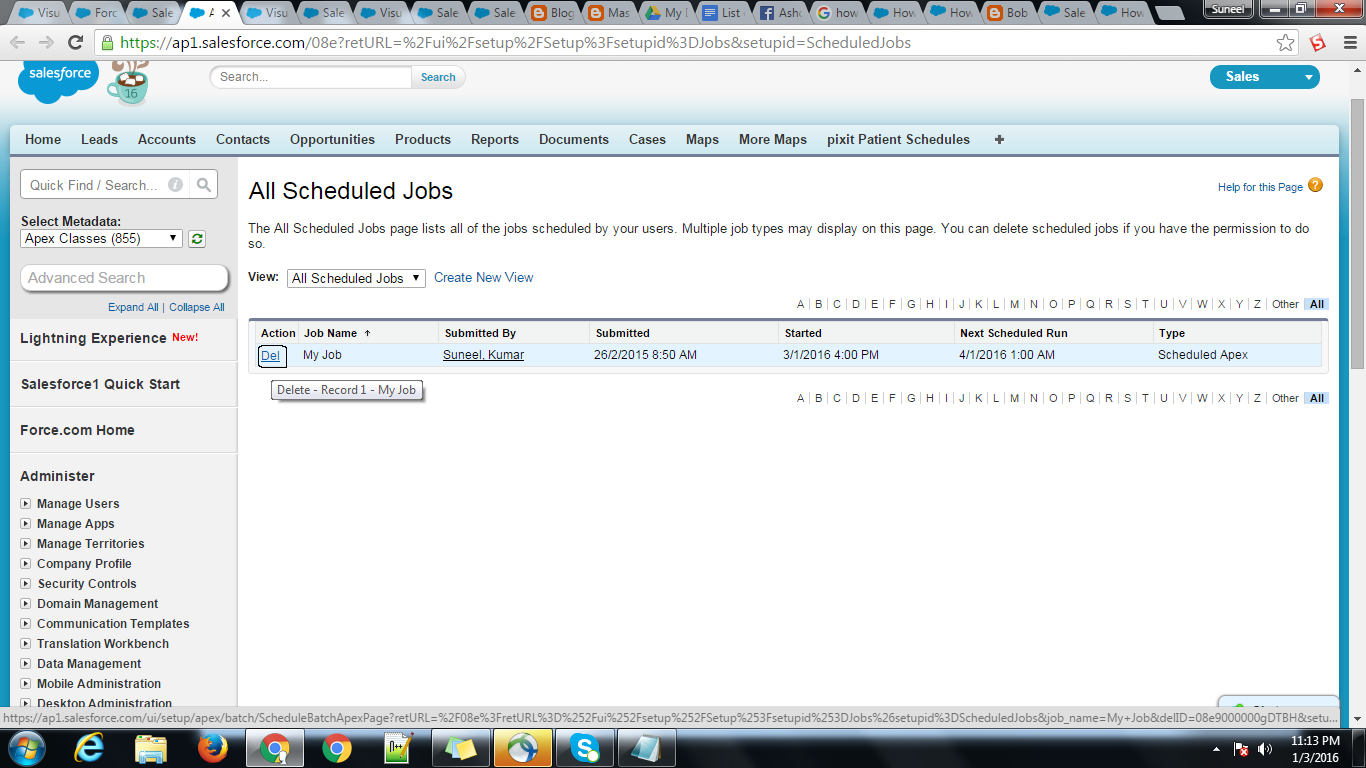The width and height of the screenshot is (1366, 768).
Task: Open Salesforce1 Quick Start in the sidebar
Action: pyautogui.click(x=100, y=384)
